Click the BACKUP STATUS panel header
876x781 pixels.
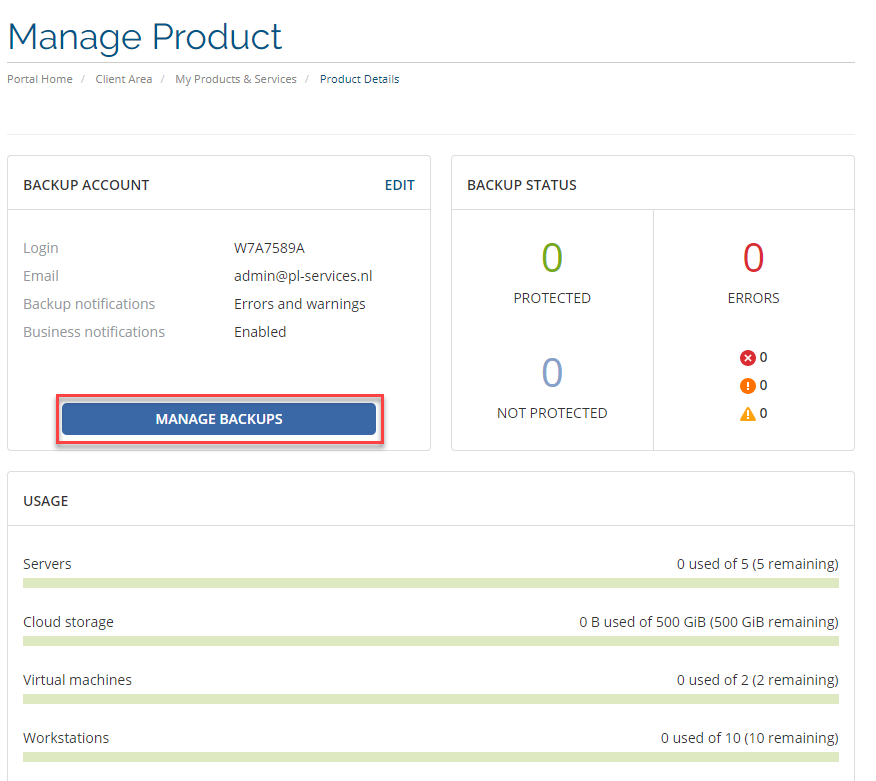(x=521, y=185)
